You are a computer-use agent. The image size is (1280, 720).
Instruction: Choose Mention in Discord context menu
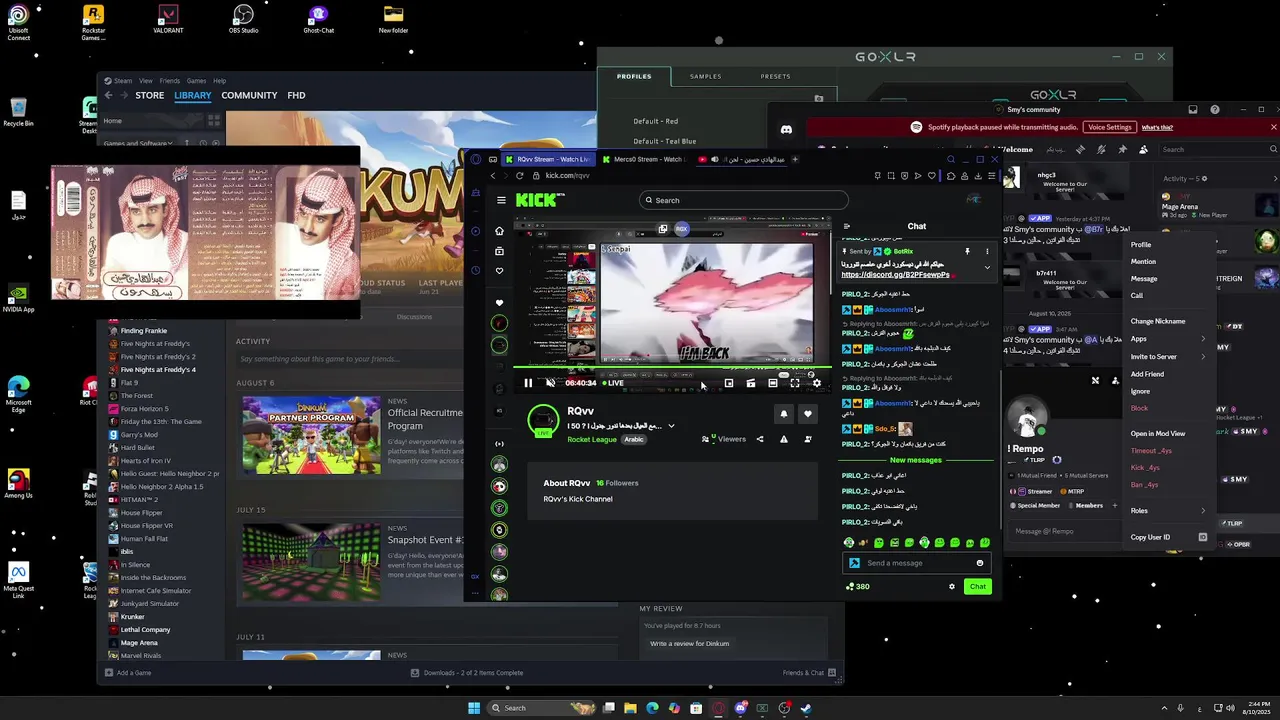[x=1143, y=261]
